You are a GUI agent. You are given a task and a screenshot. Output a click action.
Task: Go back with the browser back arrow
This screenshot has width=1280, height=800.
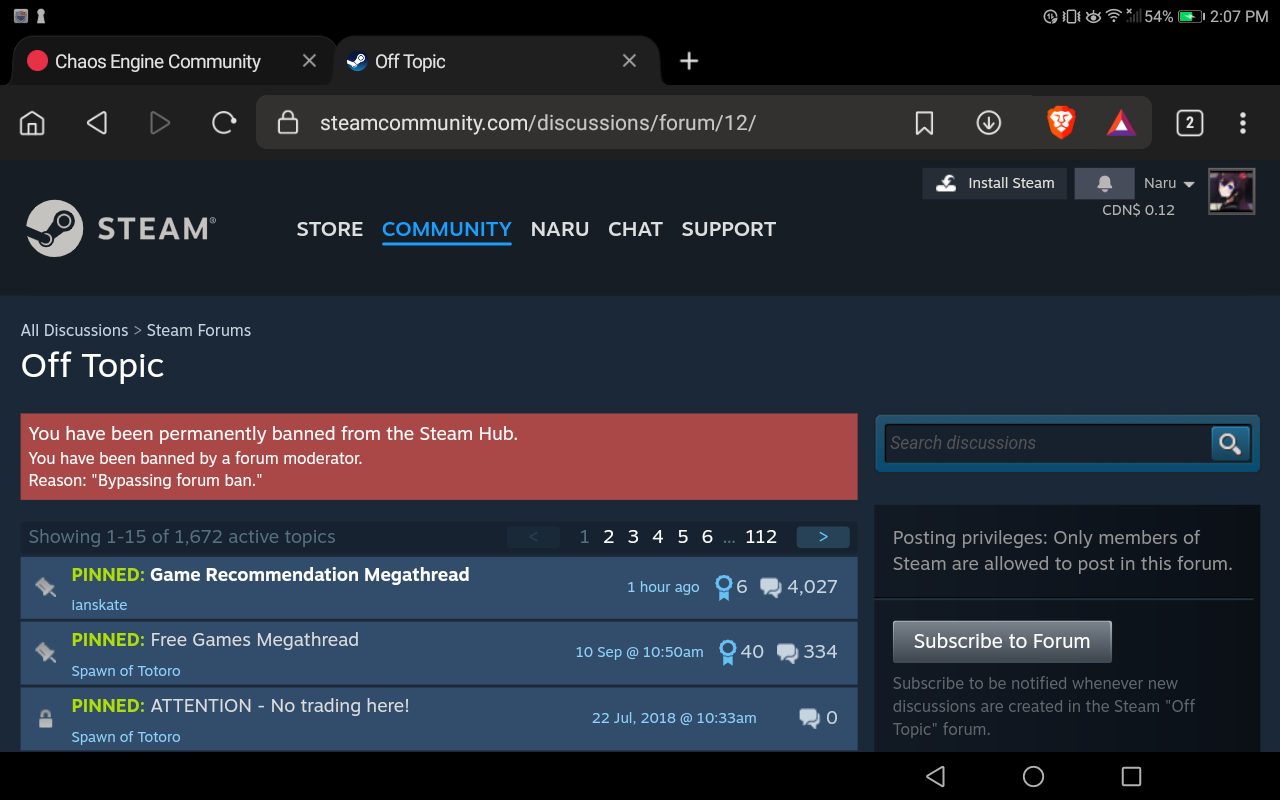point(97,123)
